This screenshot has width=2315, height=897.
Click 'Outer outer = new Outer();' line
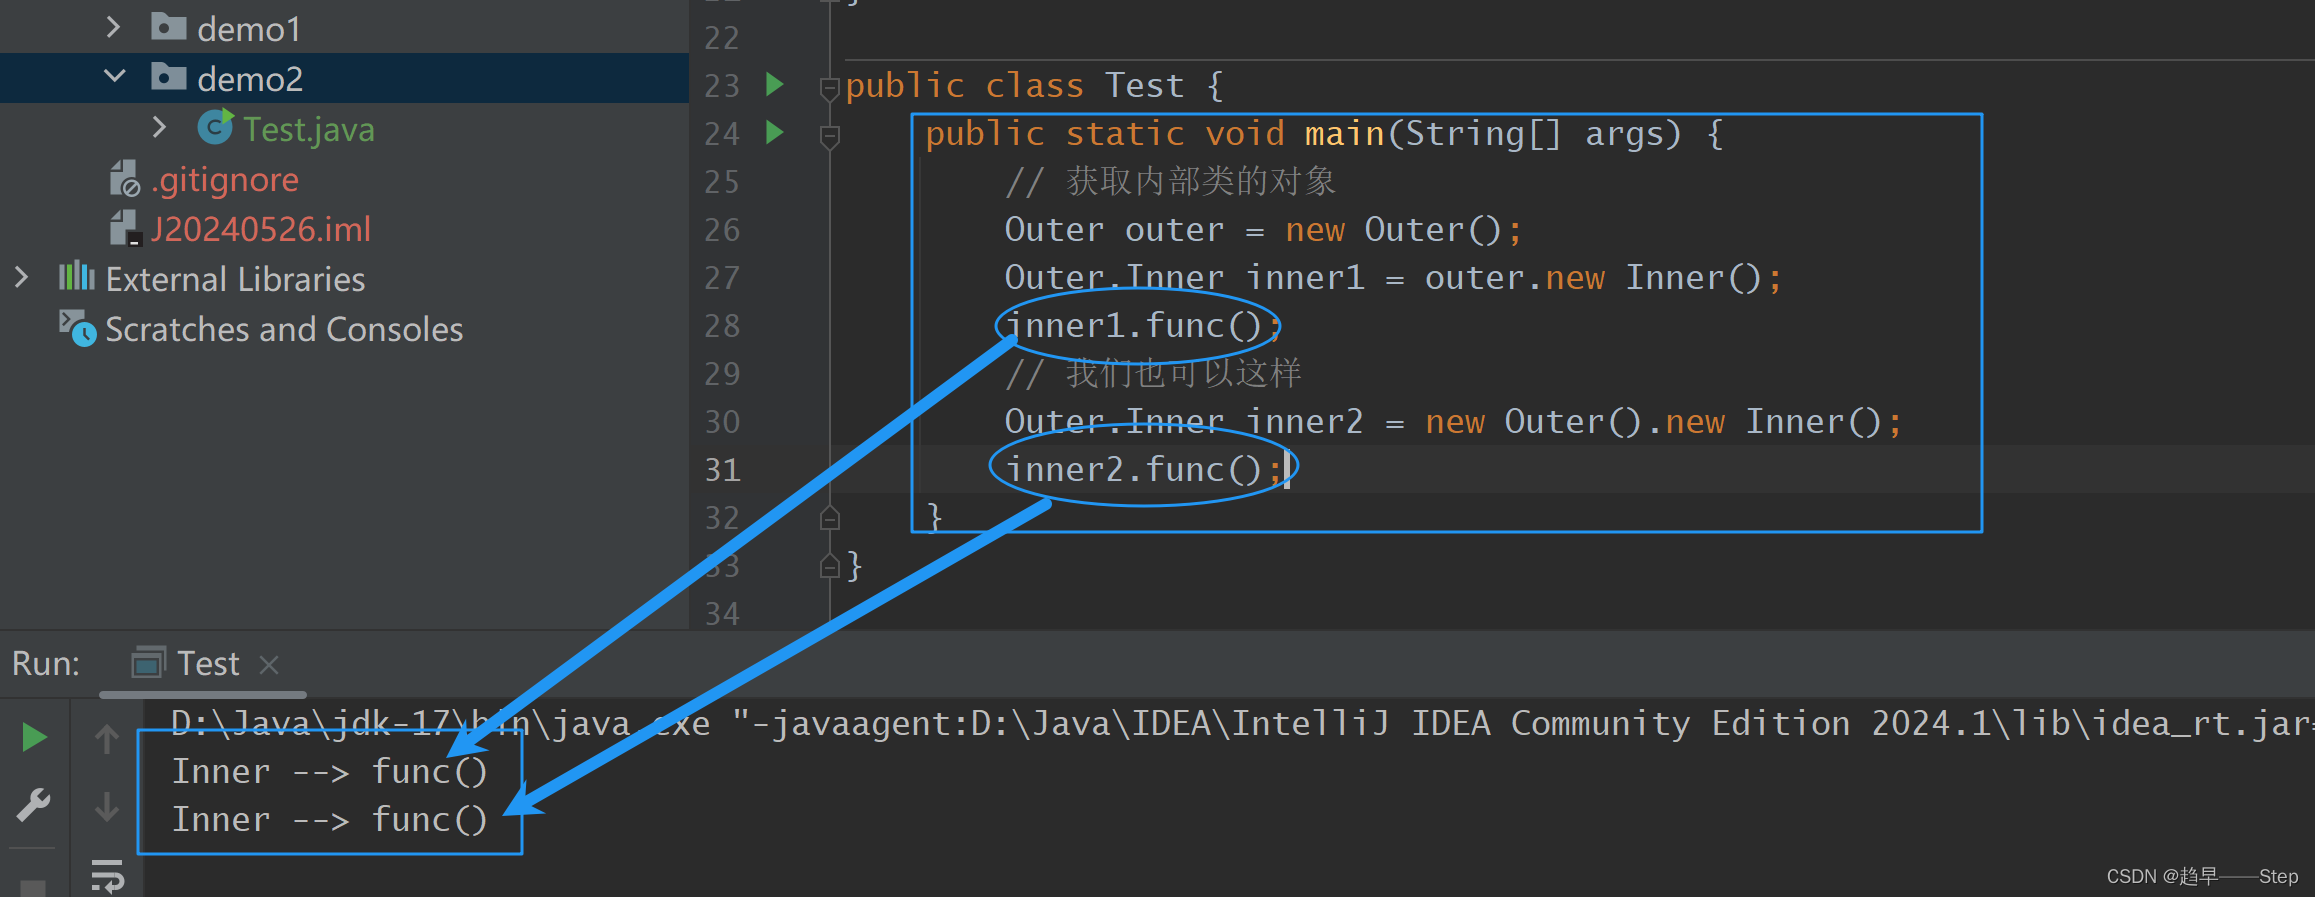pos(1263,230)
